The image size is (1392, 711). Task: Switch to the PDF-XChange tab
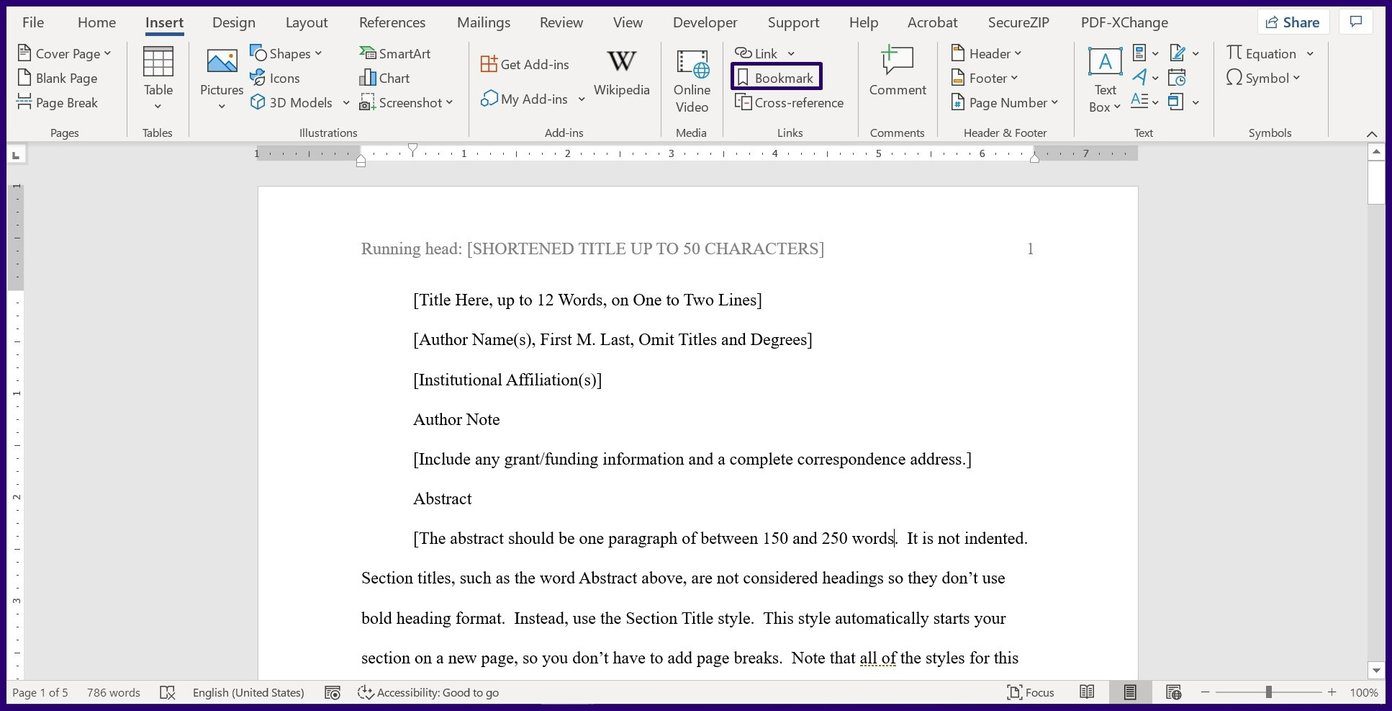pyautogui.click(x=1122, y=22)
